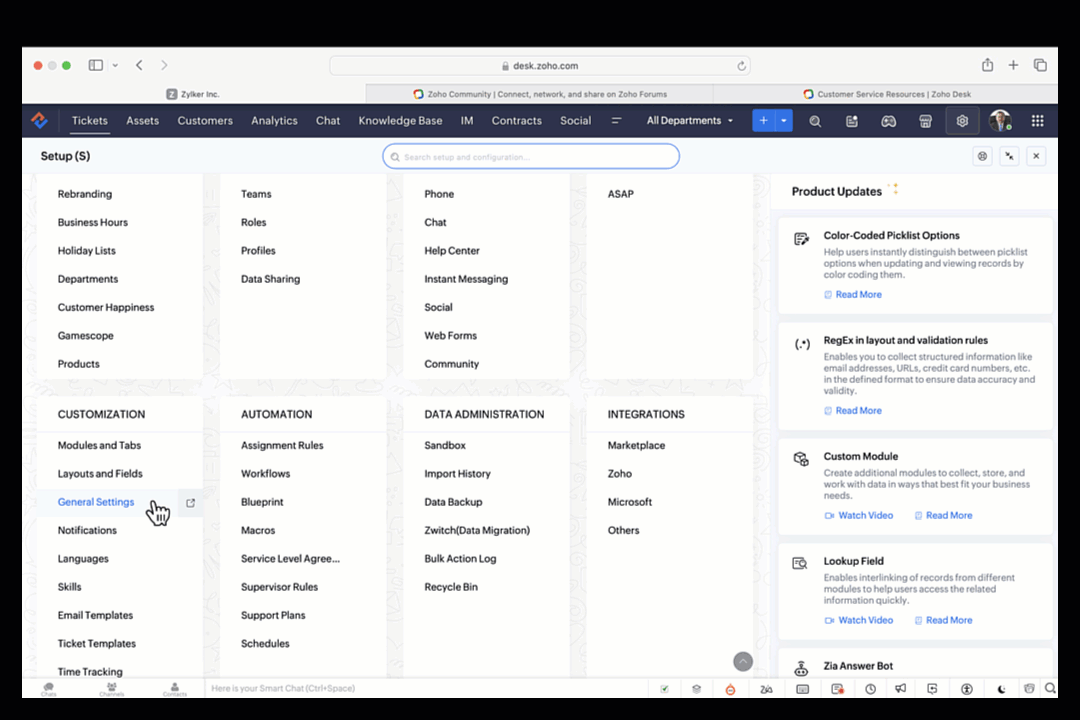The height and width of the screenshot is (720, 1080).
Task: Open the Safari sidebar dropdown chevron
Action: 115,65
